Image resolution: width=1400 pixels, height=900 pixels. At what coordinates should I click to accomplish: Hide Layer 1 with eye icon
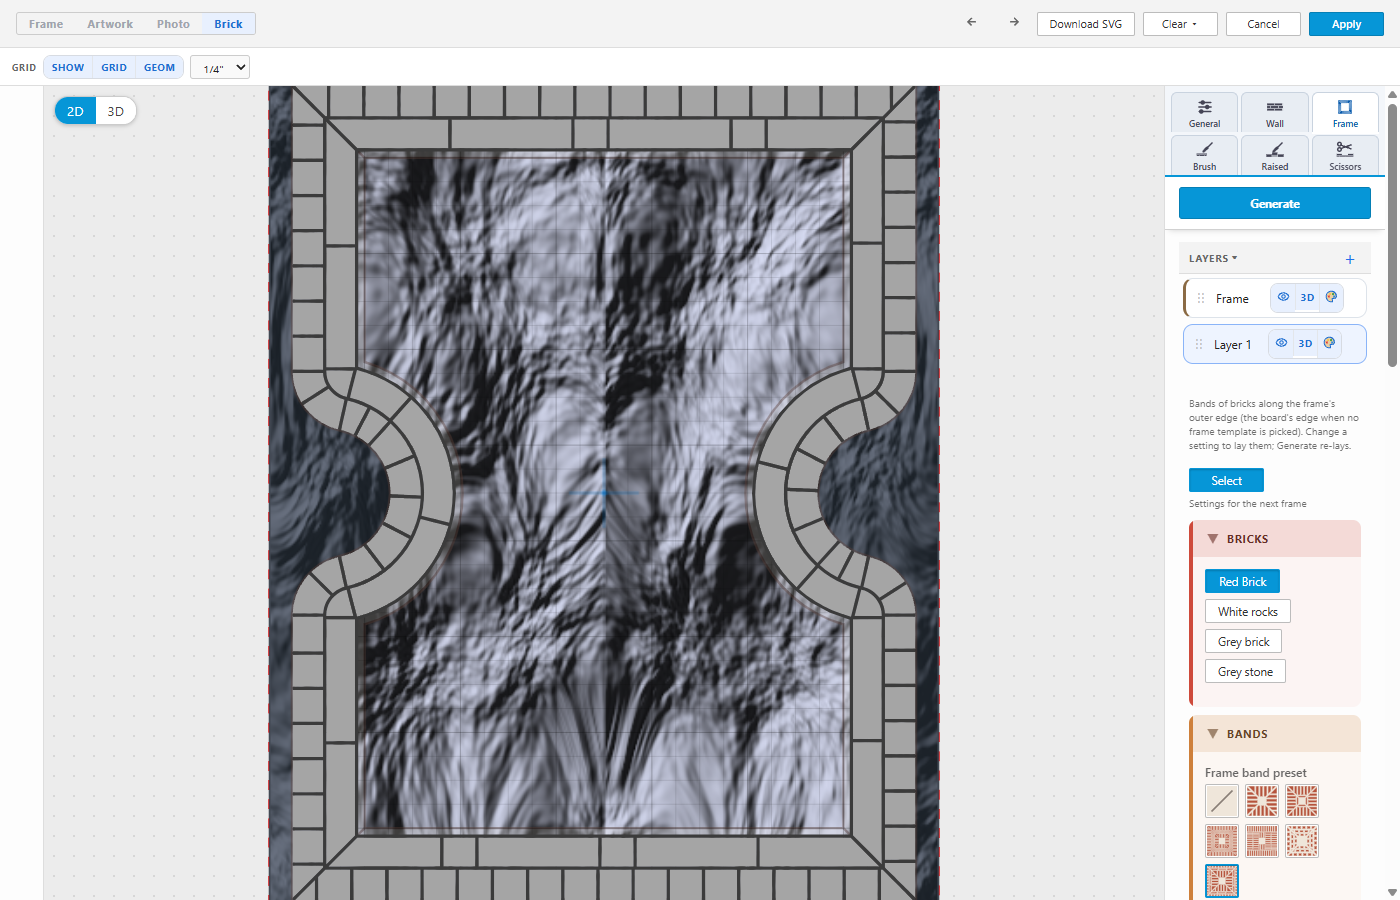click(1281, 343)
